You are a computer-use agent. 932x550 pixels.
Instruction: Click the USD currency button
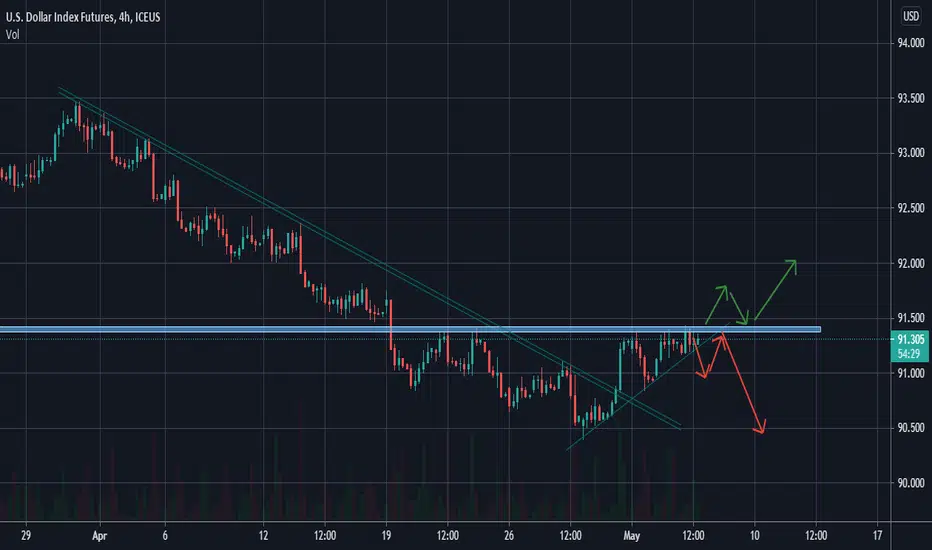pyautogui.click(x=911, y=16)
